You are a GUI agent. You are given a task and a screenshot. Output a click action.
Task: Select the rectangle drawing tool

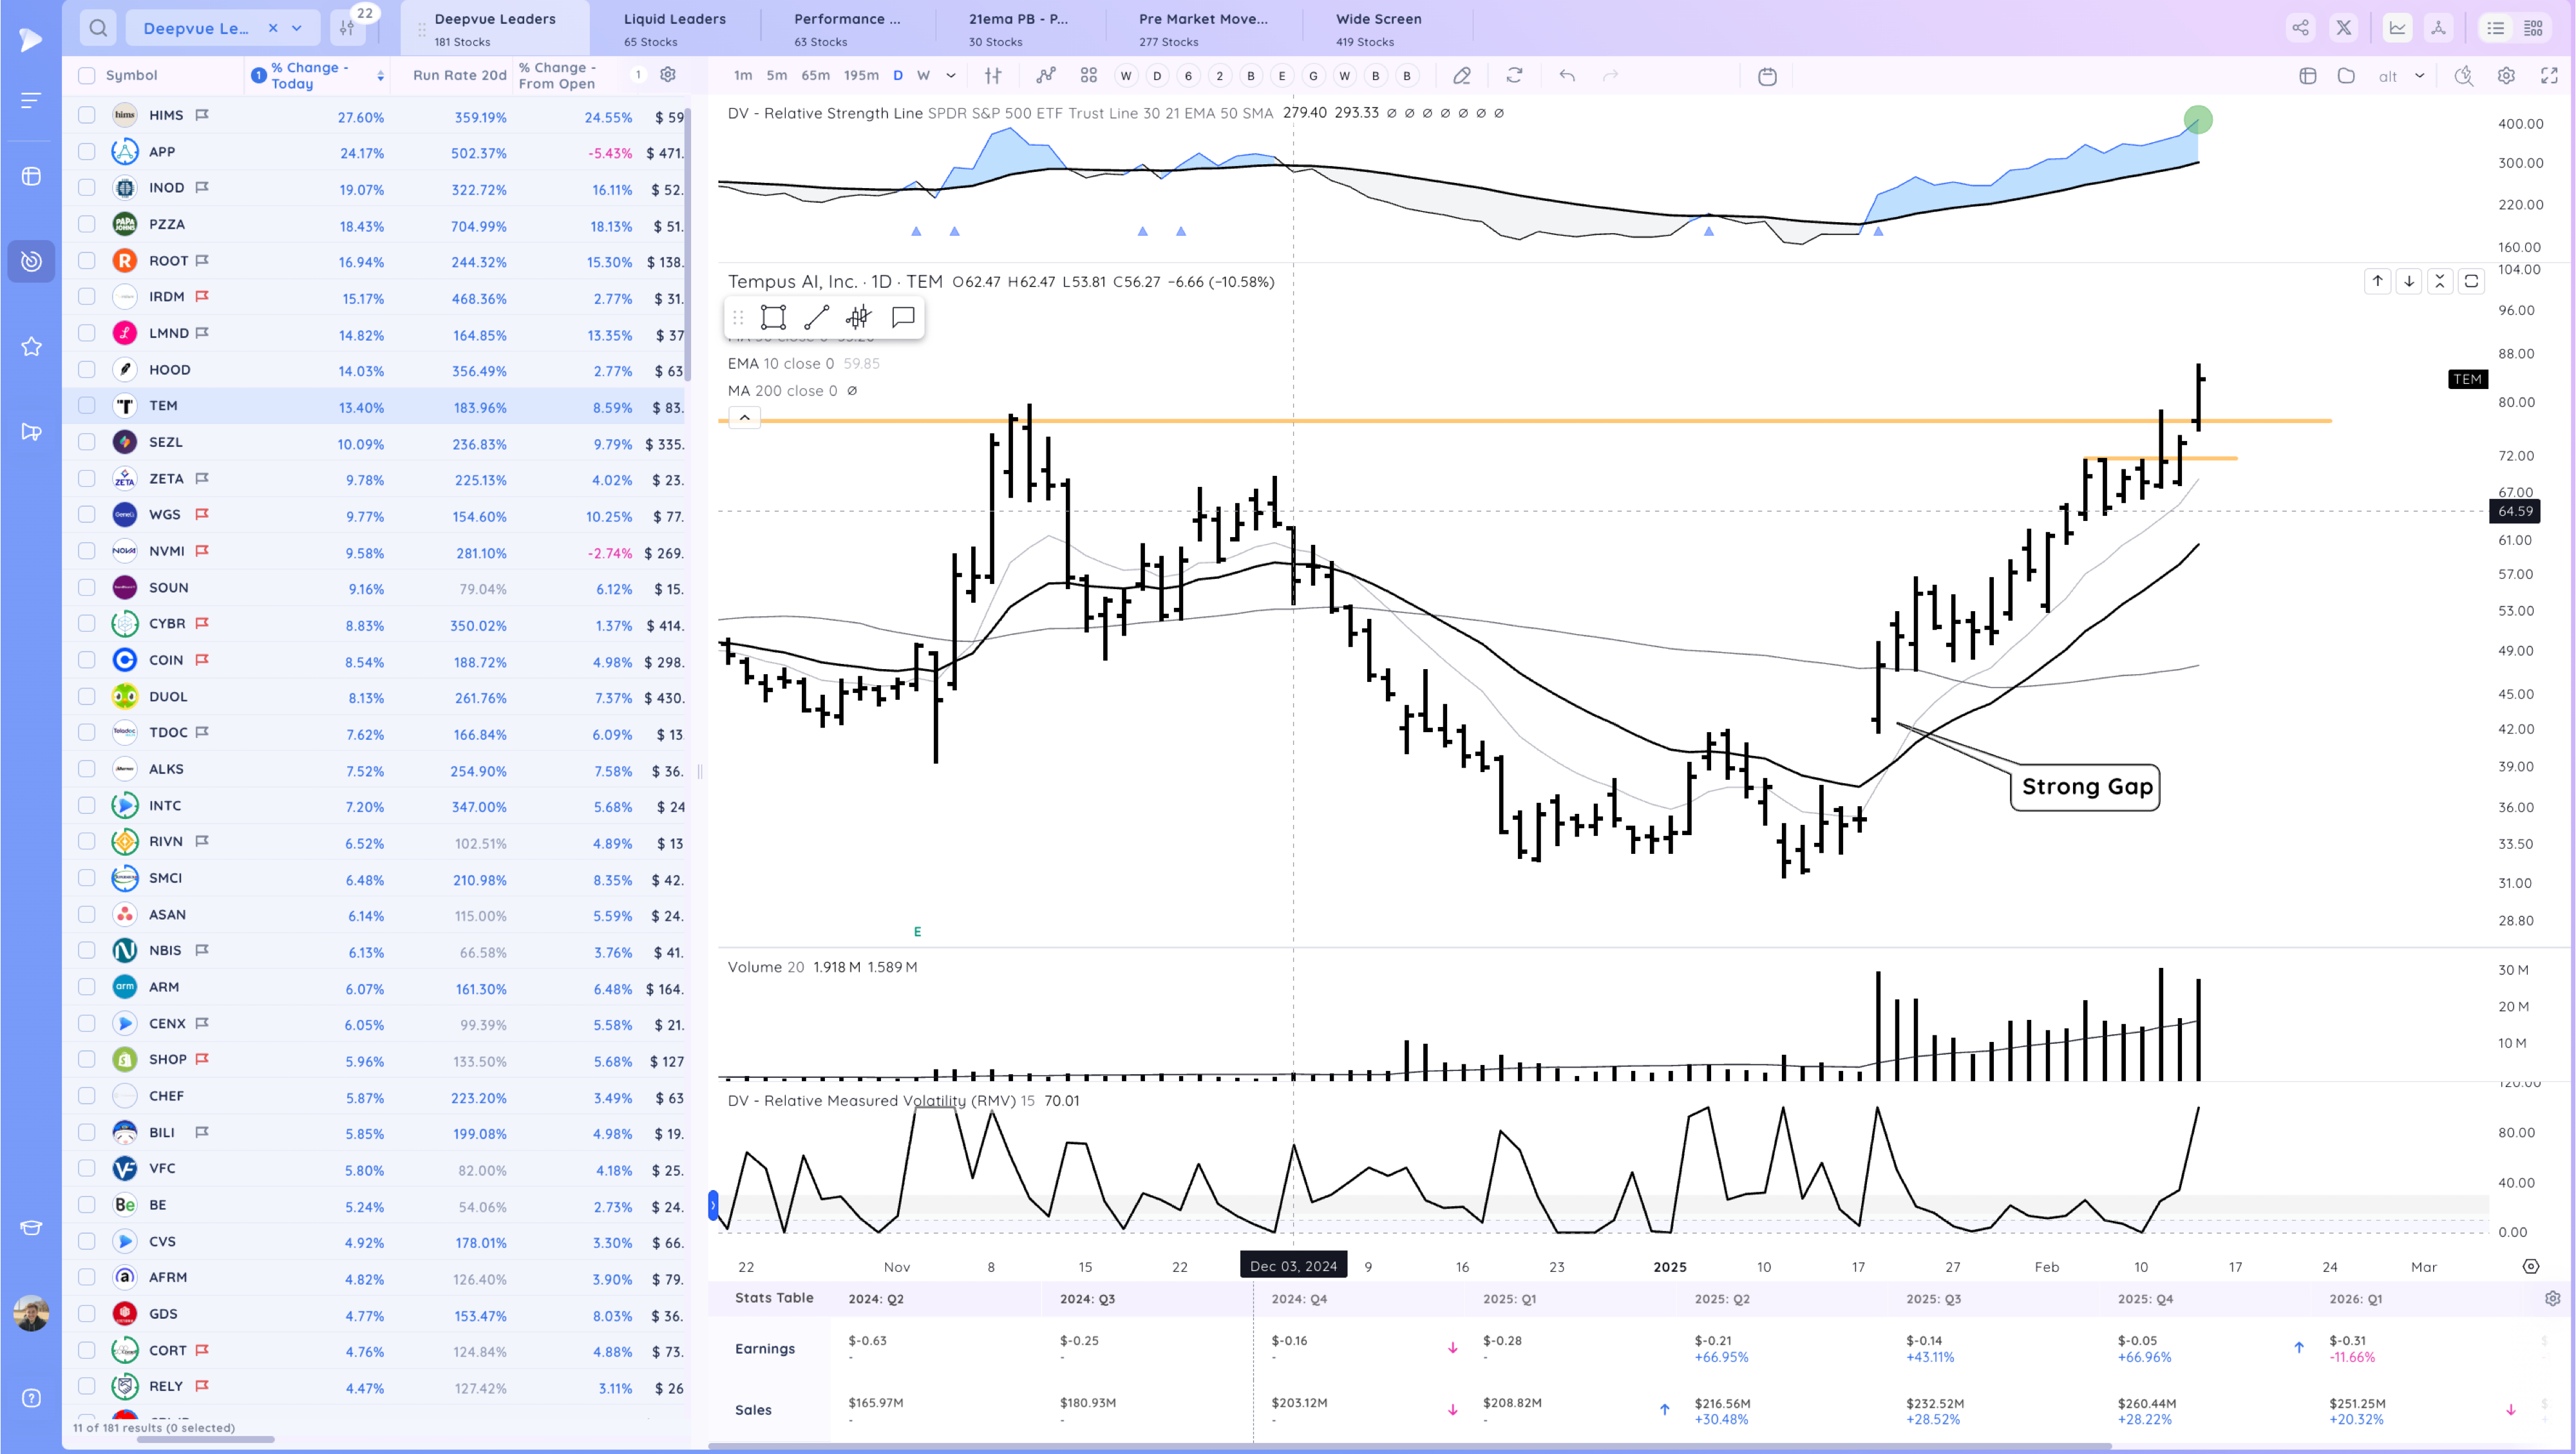point(773,318)
